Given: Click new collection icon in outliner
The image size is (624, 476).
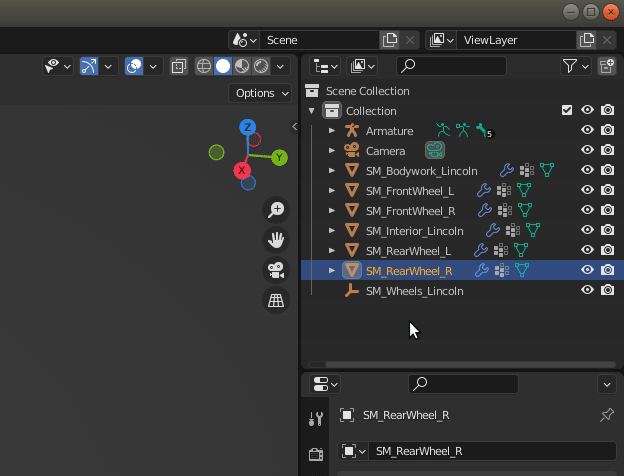Looking at the screenshot, I should [x=606, y=66].
